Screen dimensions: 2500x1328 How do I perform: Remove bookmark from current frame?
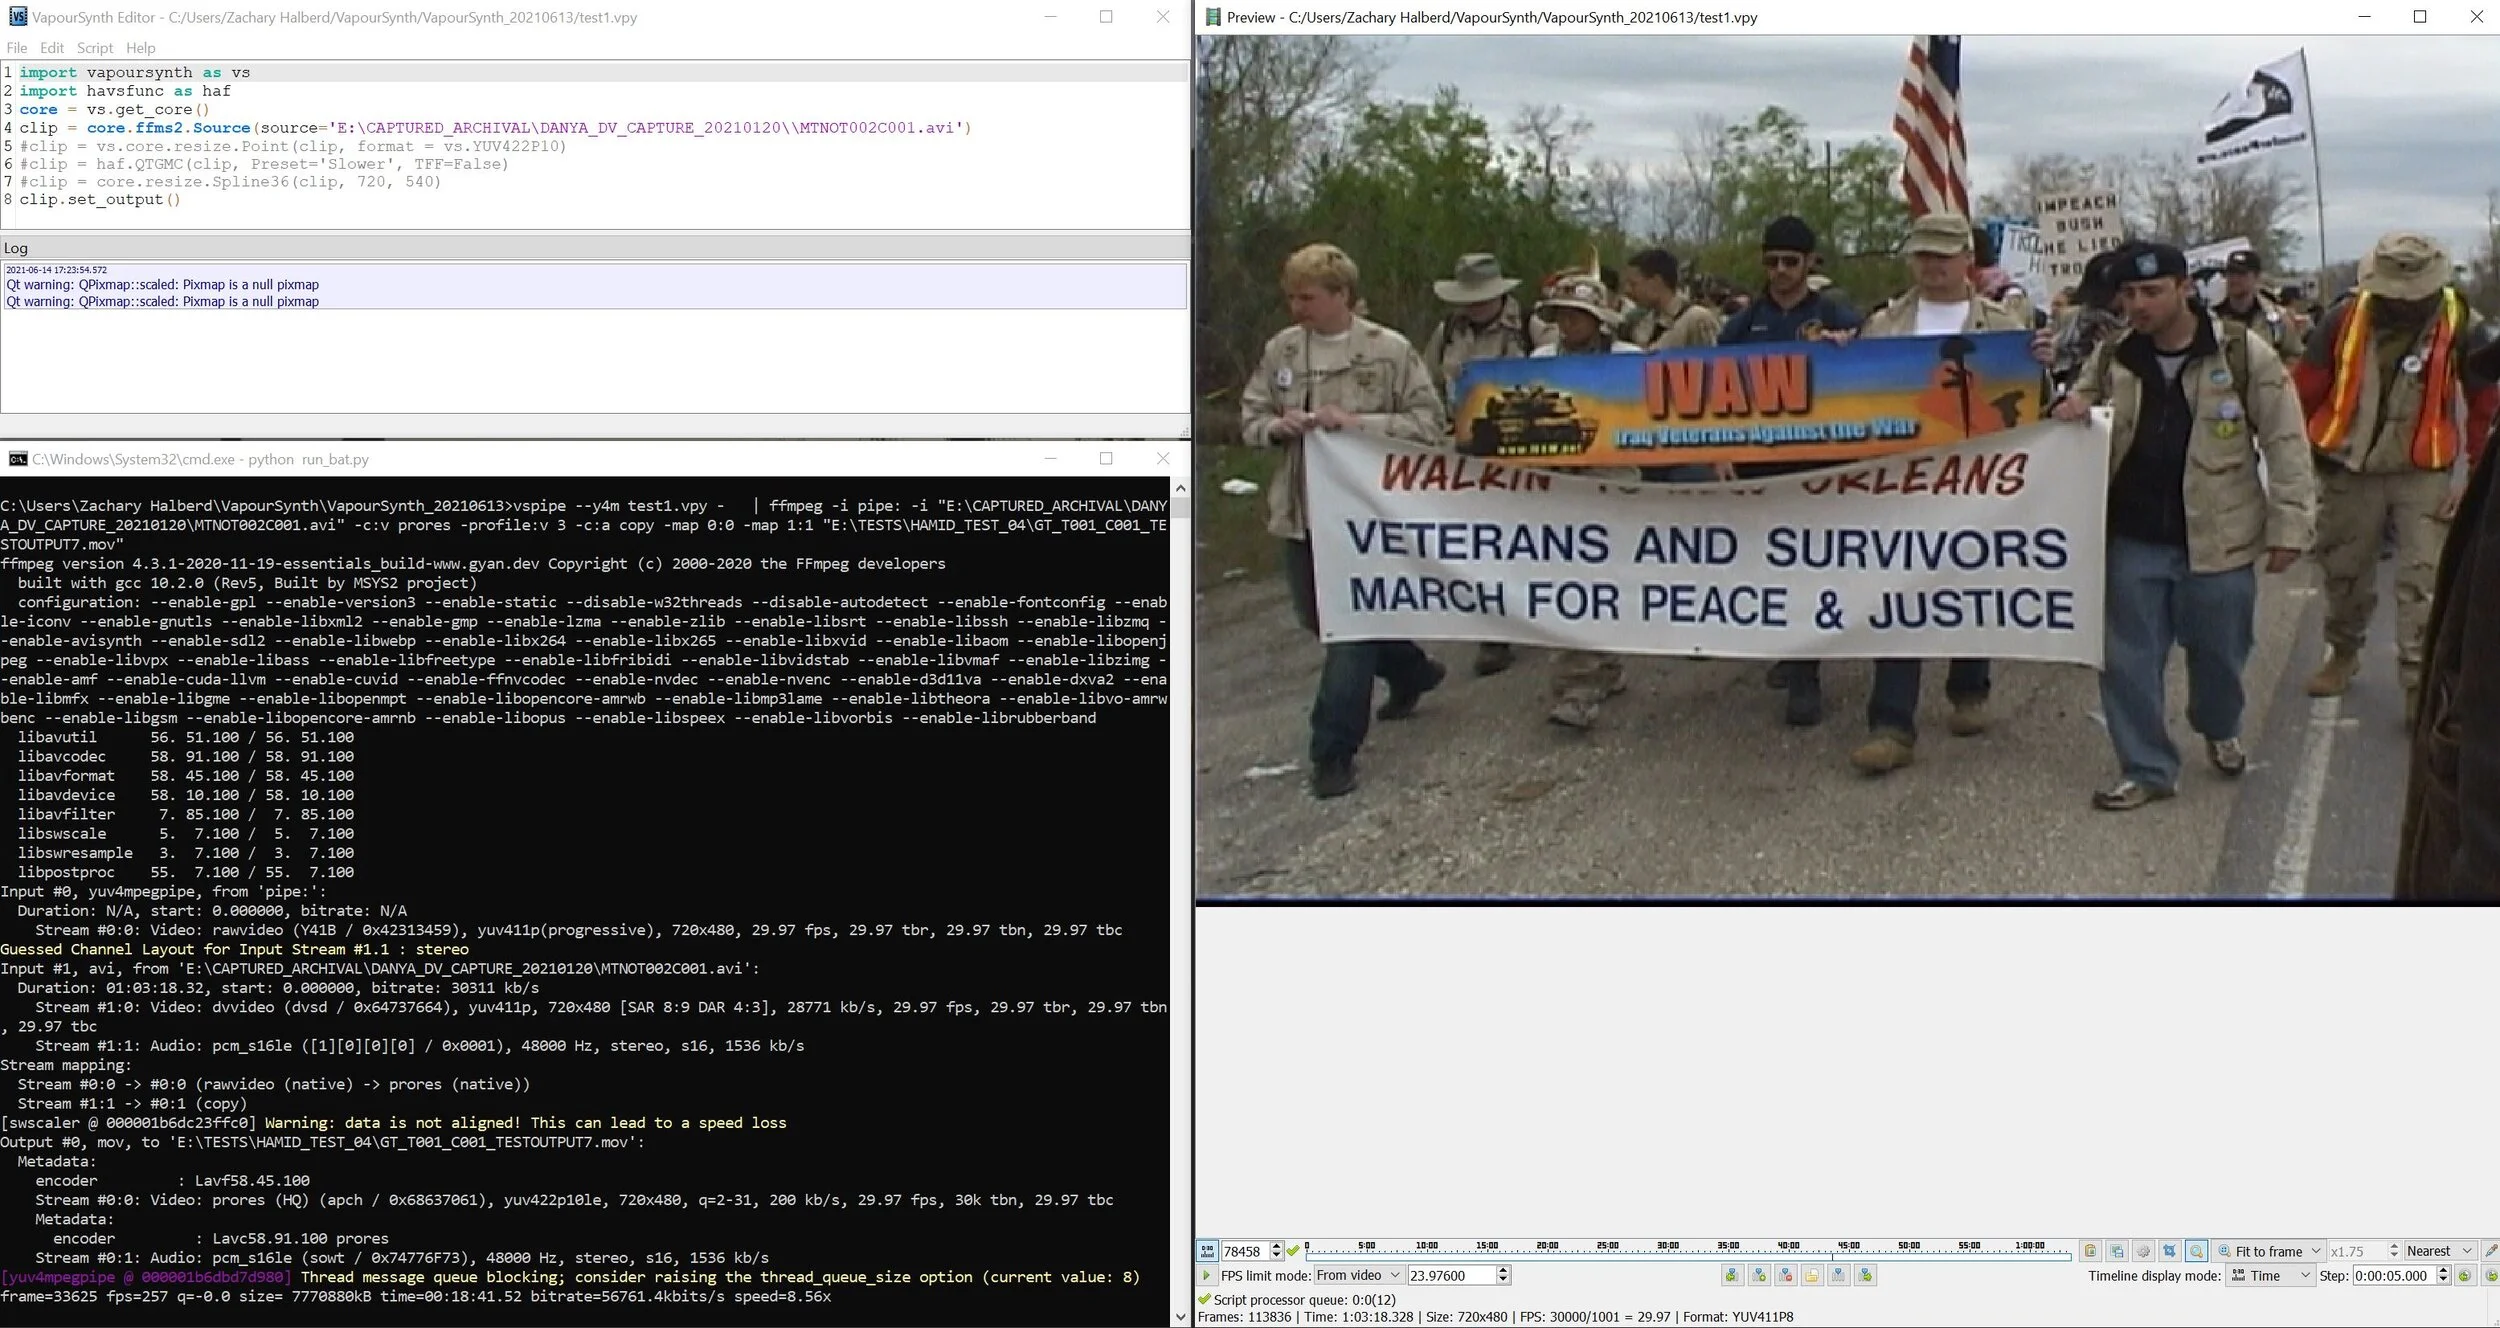tap(1786, 1276)
